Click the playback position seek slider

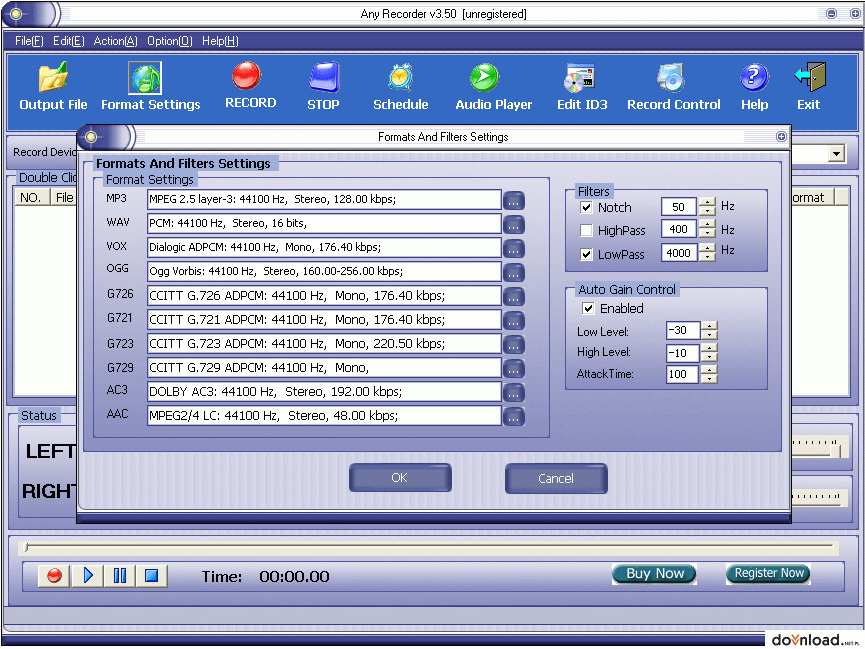click(429, 547)
